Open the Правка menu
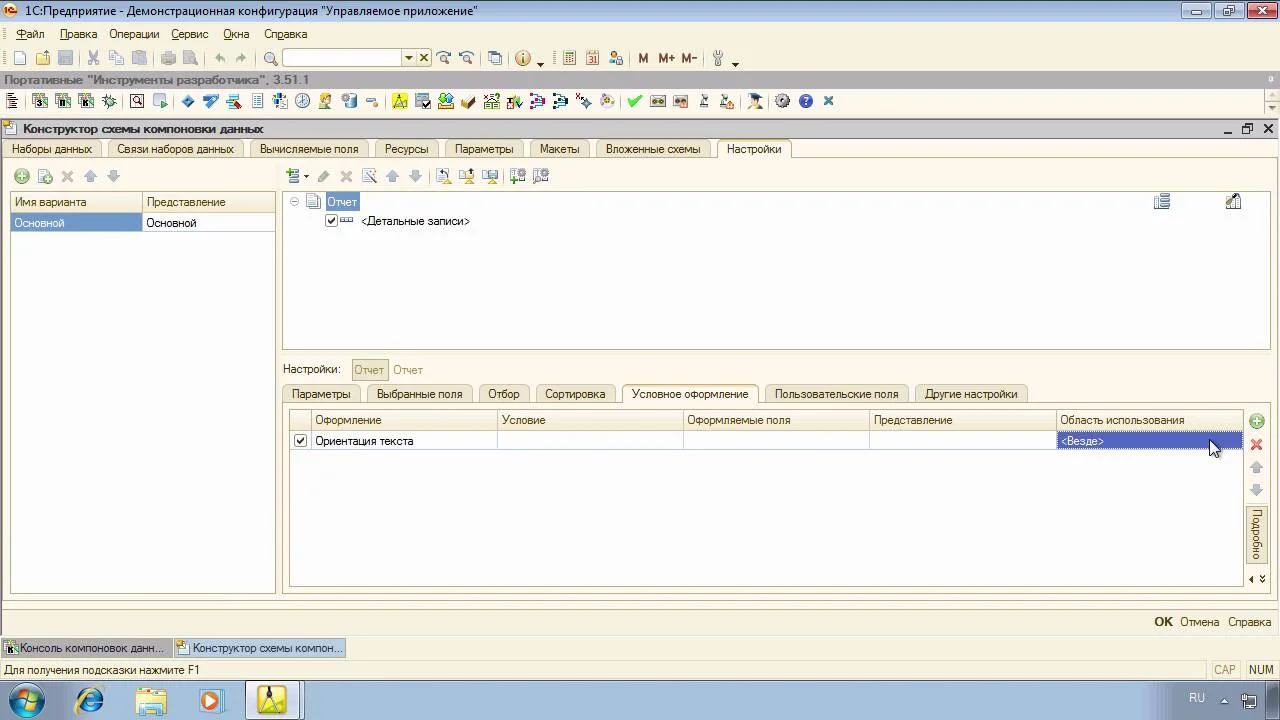The height and width of the screenshot is (720, 1280). point(78,34)
